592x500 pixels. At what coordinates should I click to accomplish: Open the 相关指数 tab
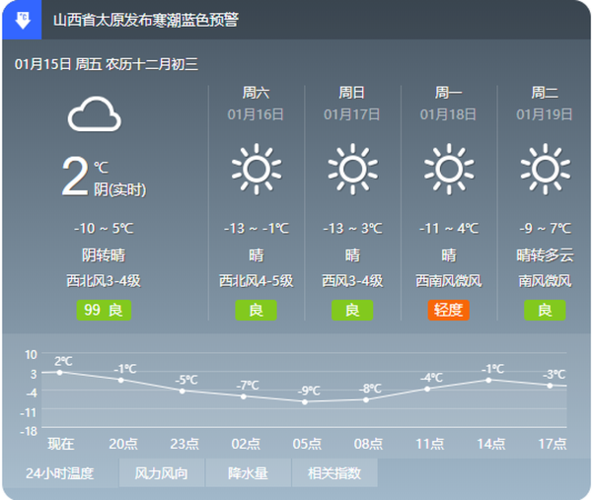click(x=335, y=473)
